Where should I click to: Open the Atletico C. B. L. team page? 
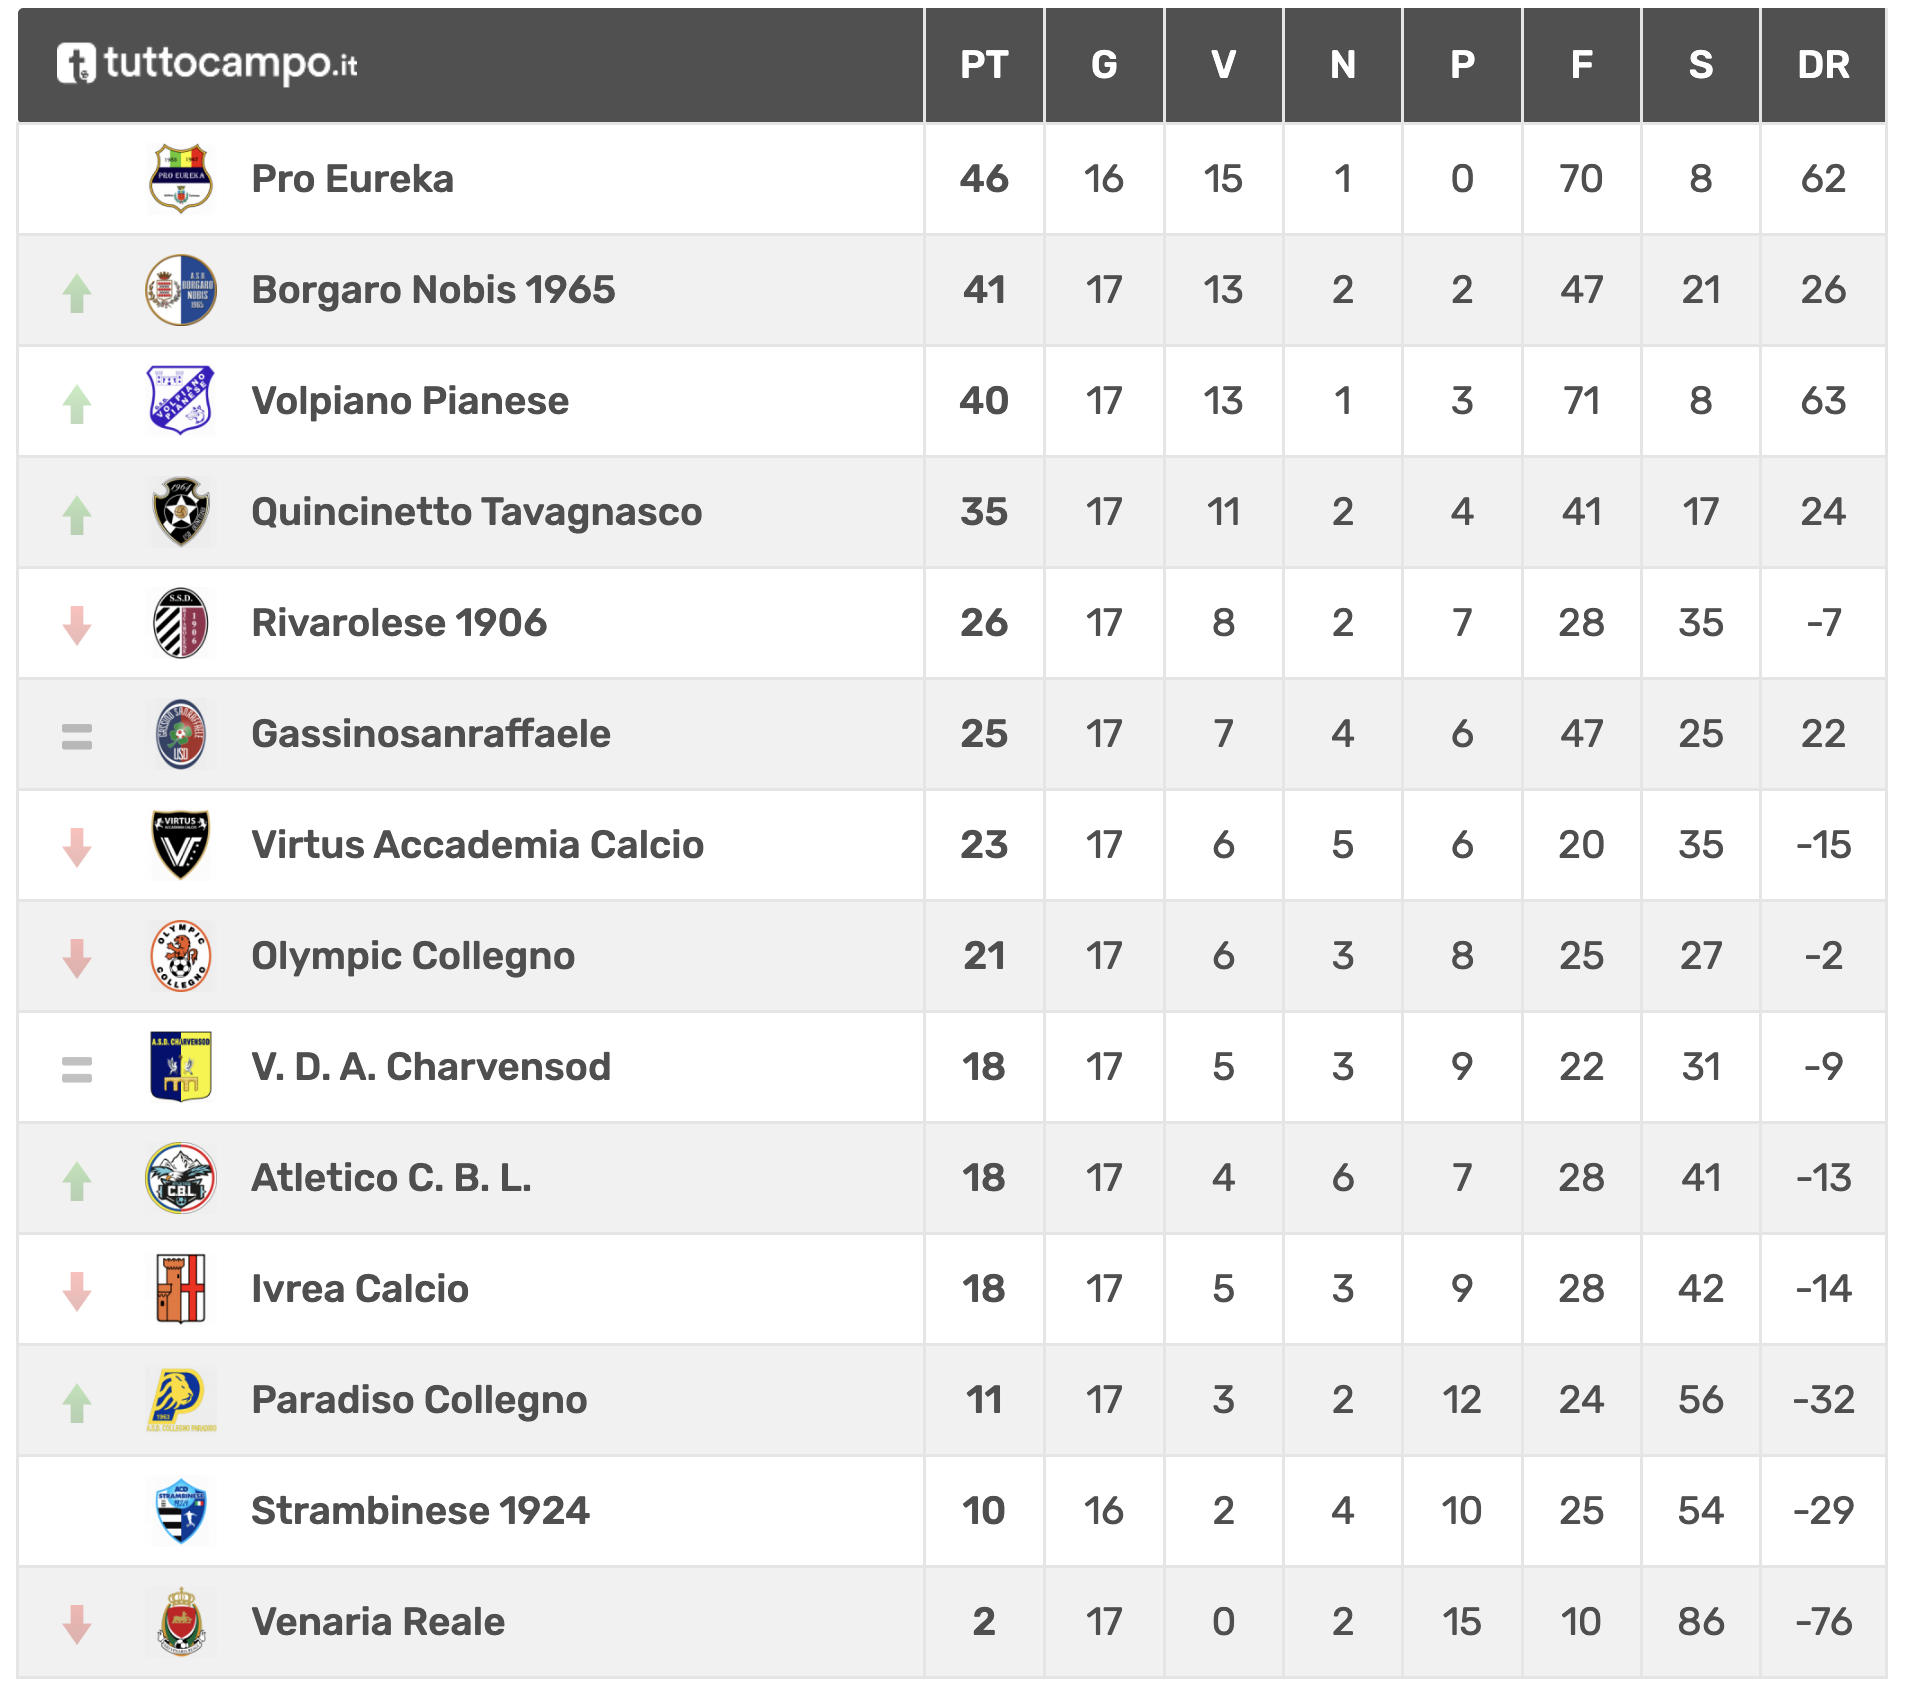tap(391, 1177)
